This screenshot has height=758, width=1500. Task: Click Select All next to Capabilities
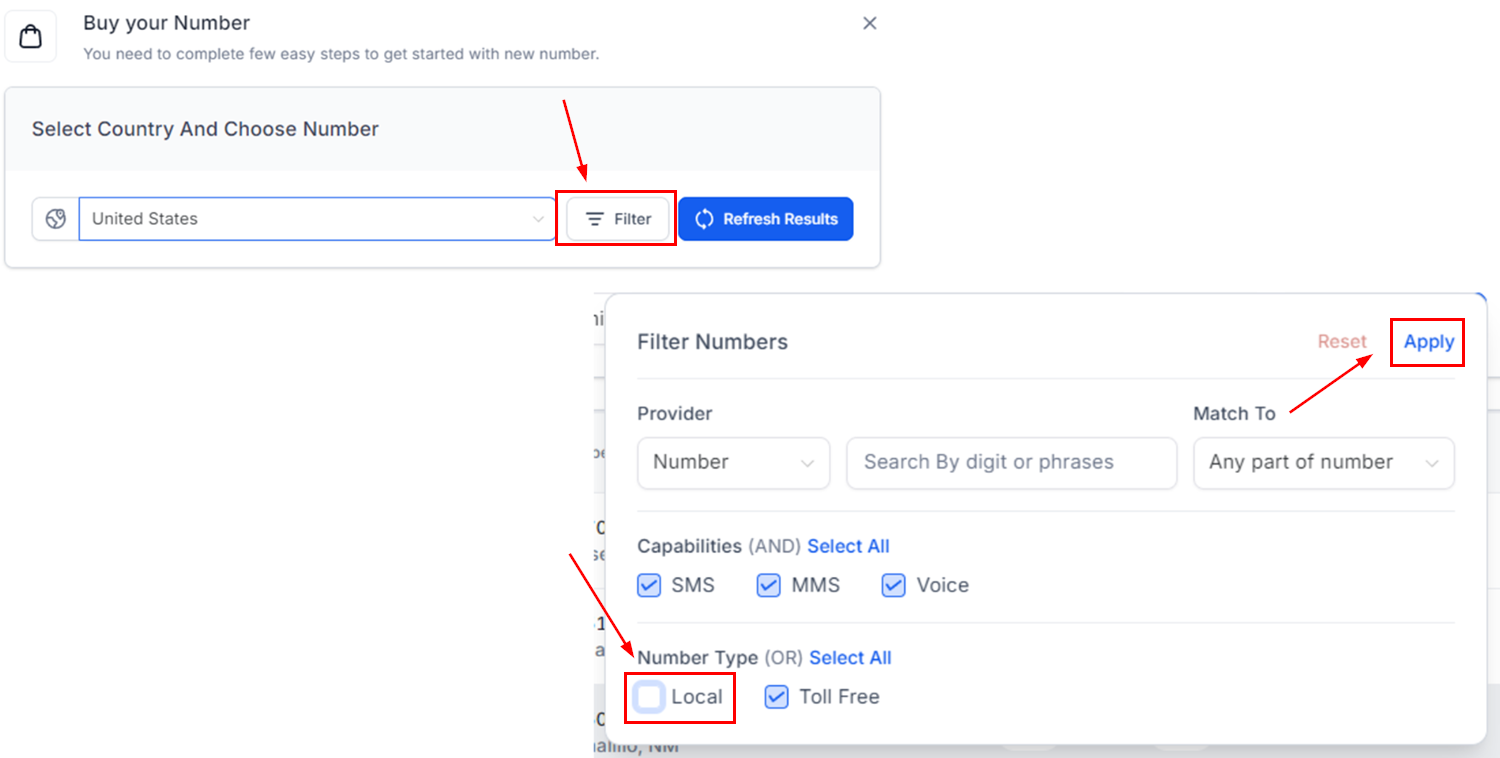[848, 546]
